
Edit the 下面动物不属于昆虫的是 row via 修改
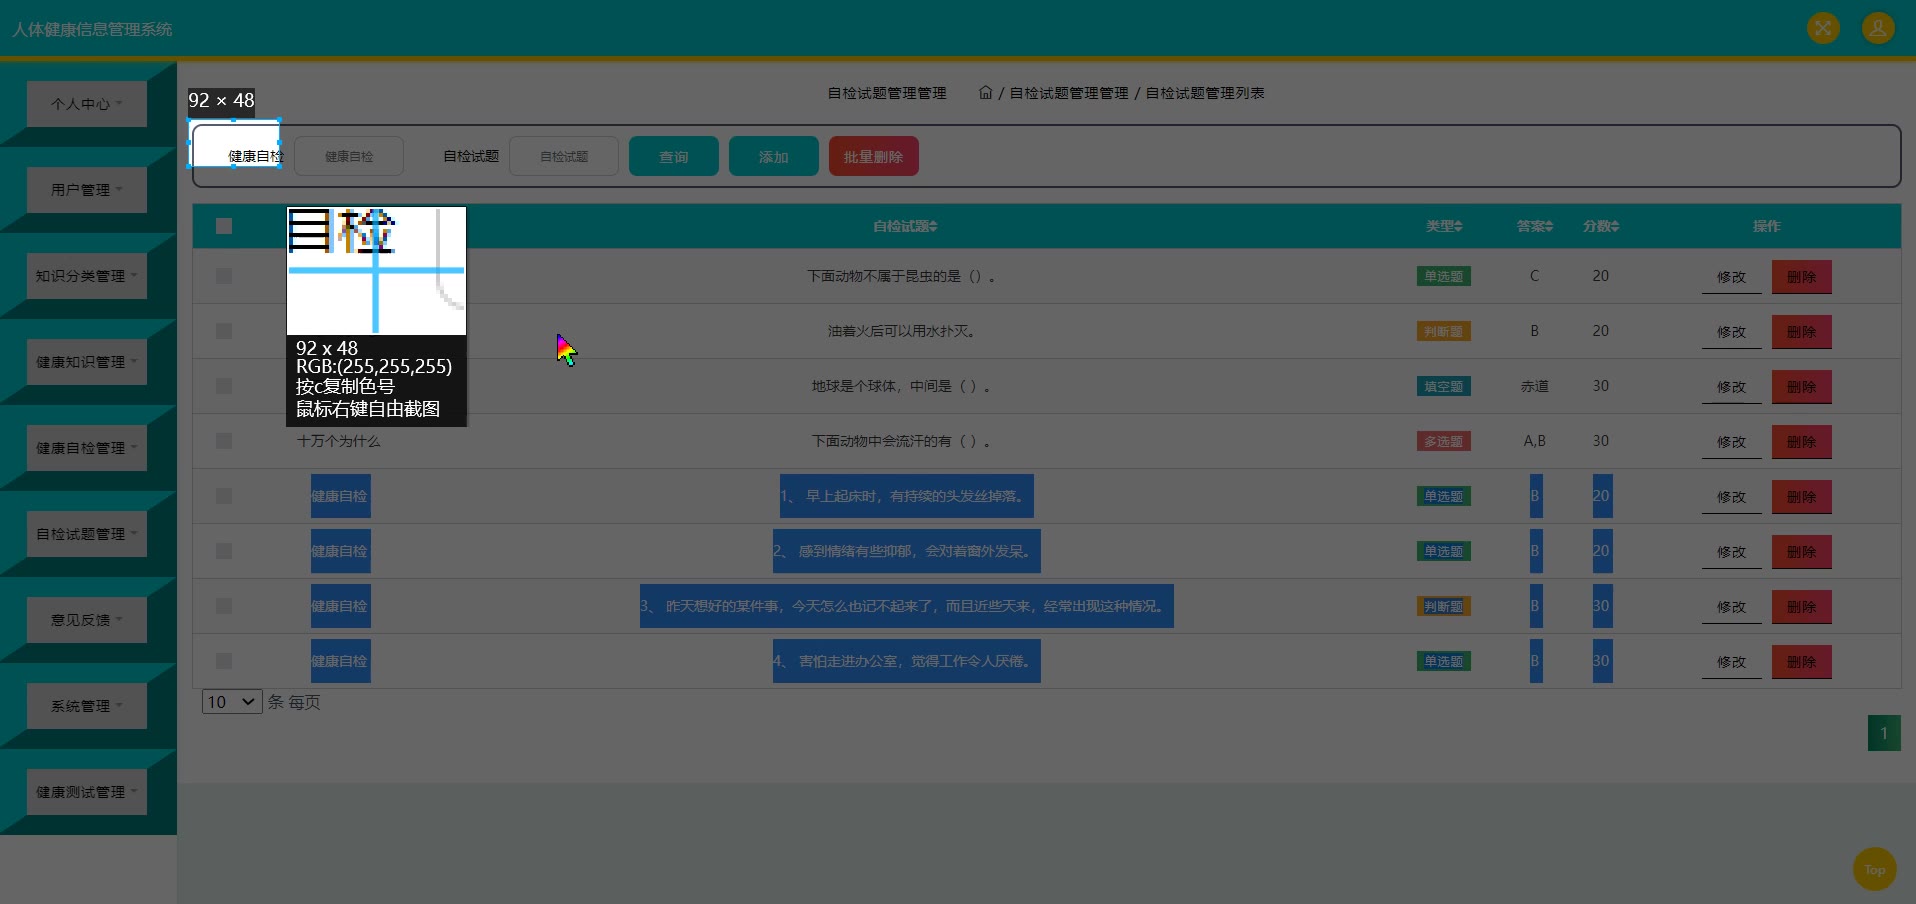(1732, 277)
